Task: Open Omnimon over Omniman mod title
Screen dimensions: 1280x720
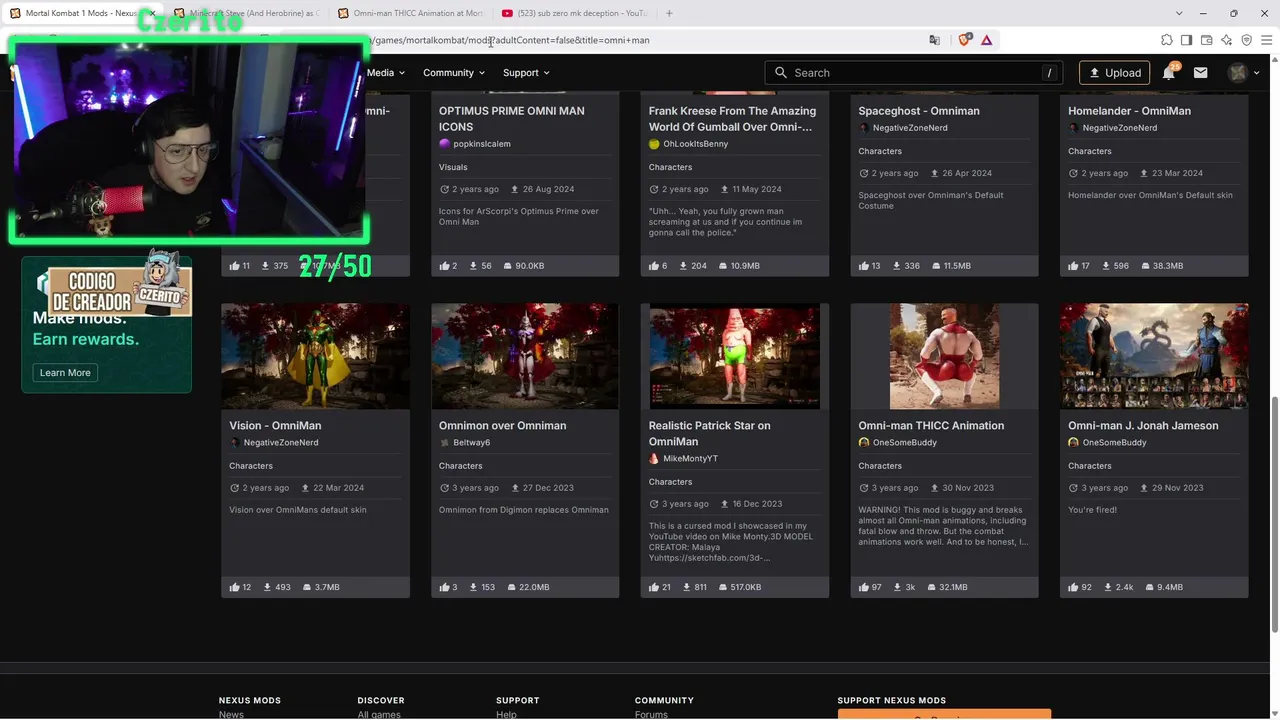Action: tap(502, 426)
